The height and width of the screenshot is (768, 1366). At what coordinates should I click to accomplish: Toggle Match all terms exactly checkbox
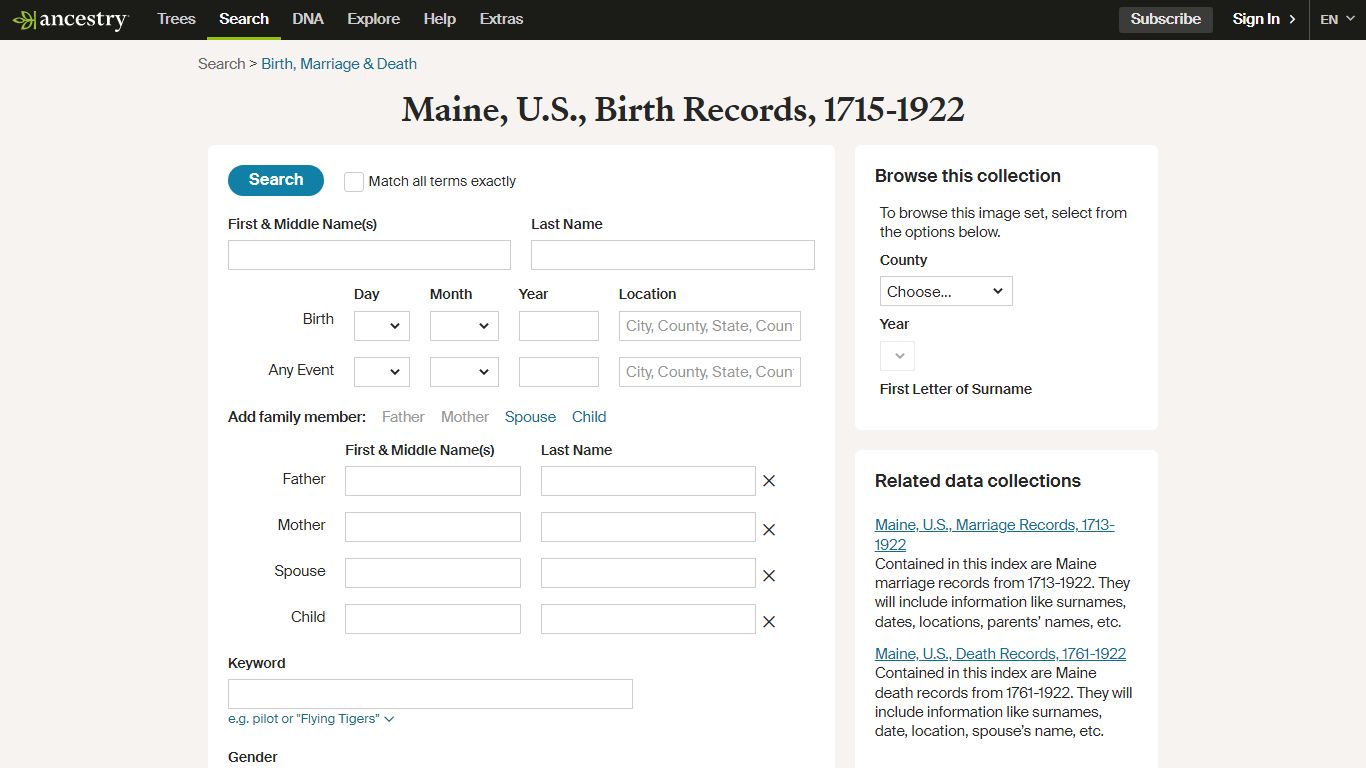(x=354, y=182)
